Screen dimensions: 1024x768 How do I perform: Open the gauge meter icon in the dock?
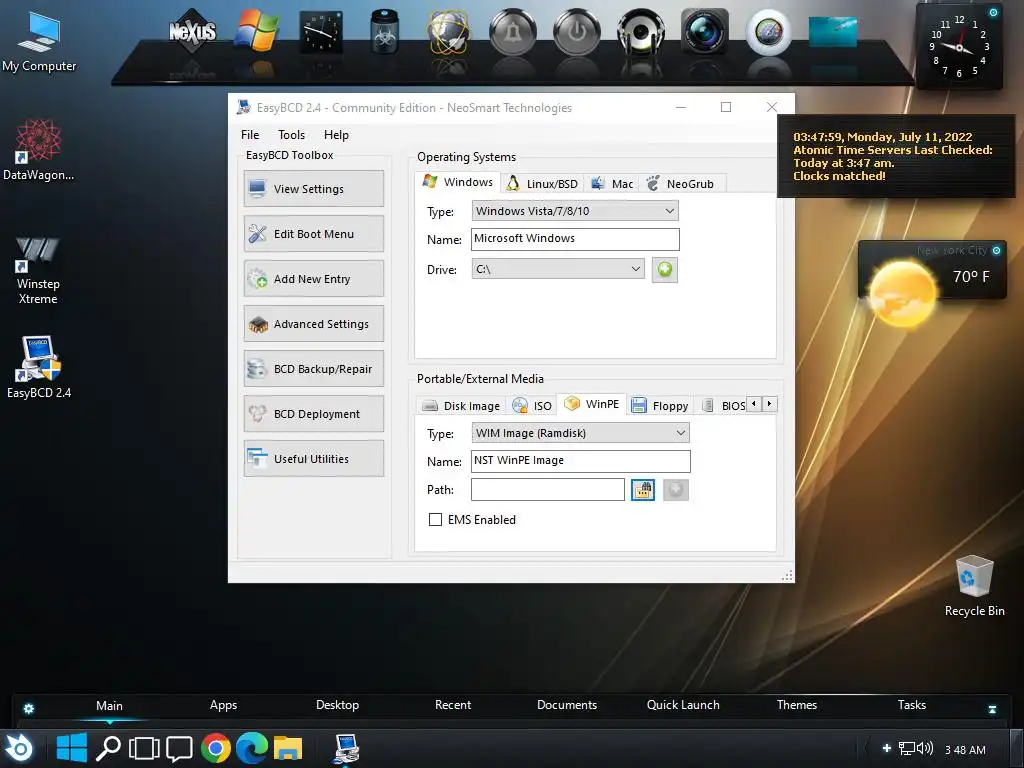(x=769, y=32)
